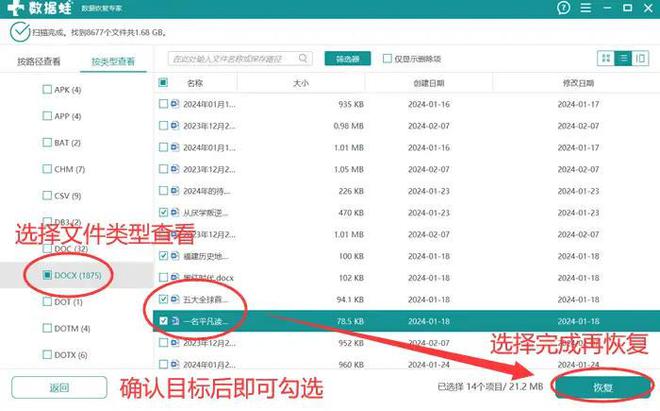The height and width of the screenshot is (411, 660).
Task: Select the DOTM (4) tree label
Action: [72, 328]
